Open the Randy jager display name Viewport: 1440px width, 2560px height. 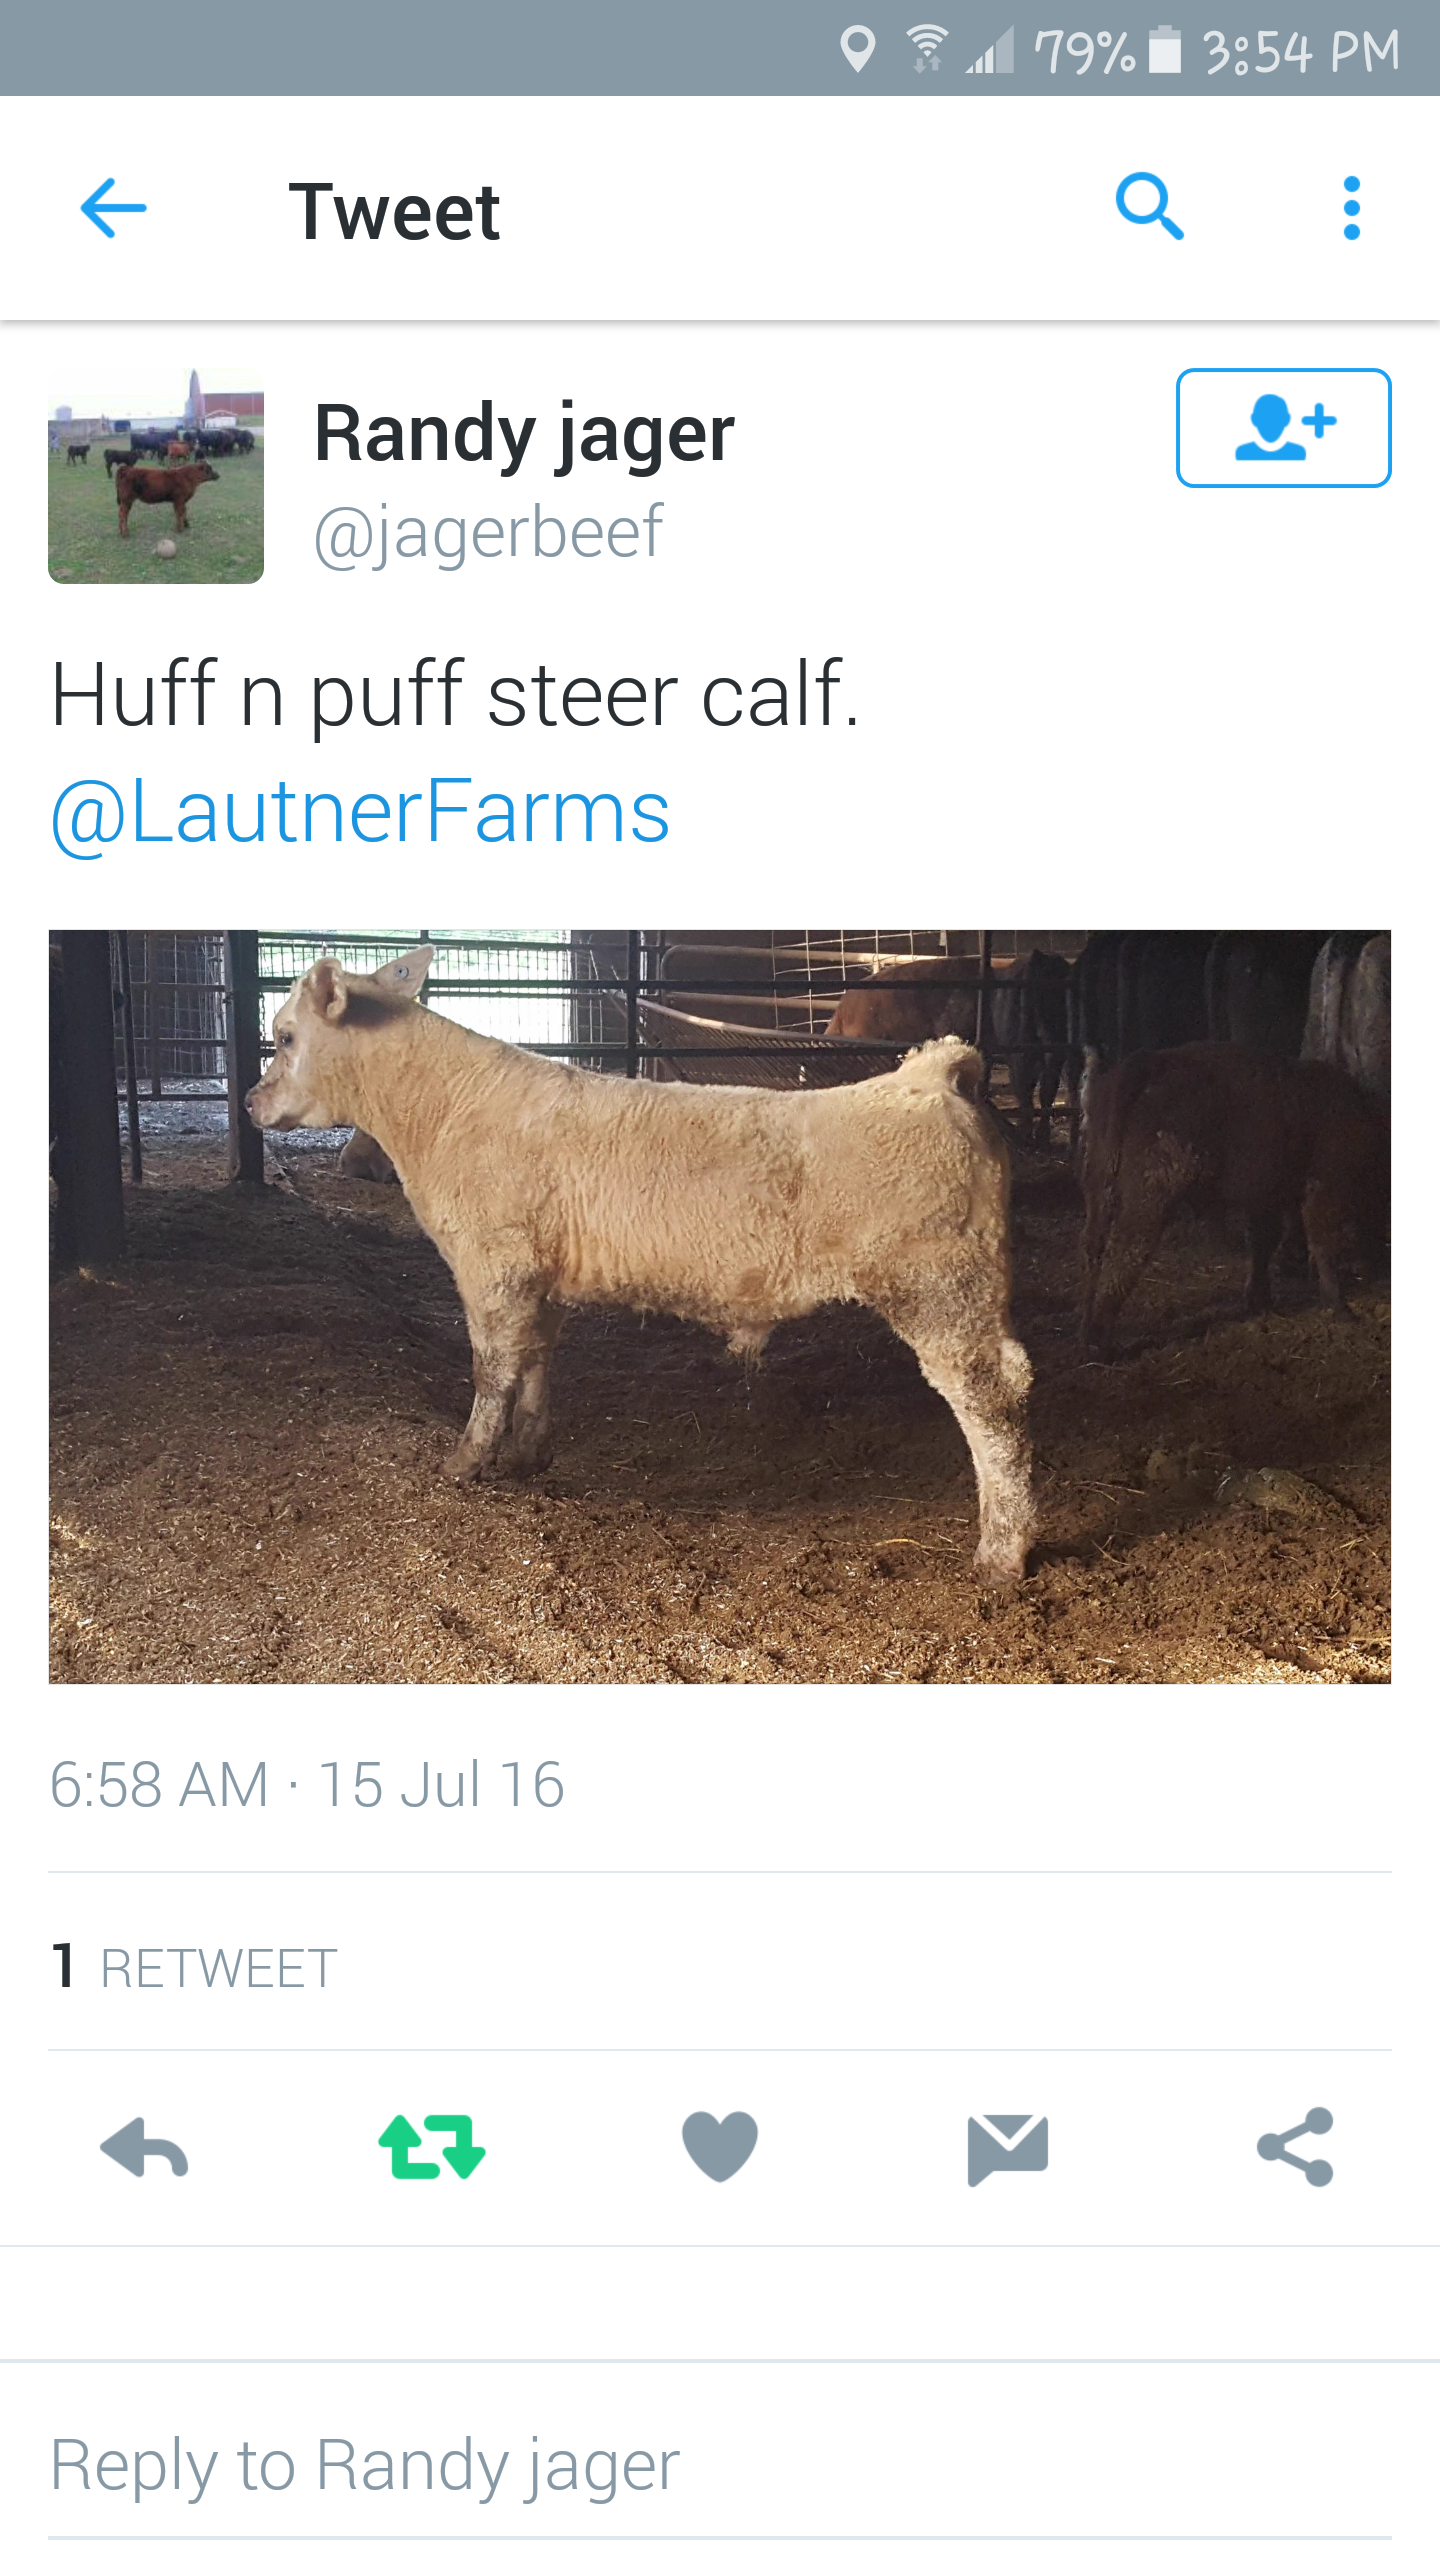pyautogui.click(x=524, y=434)
